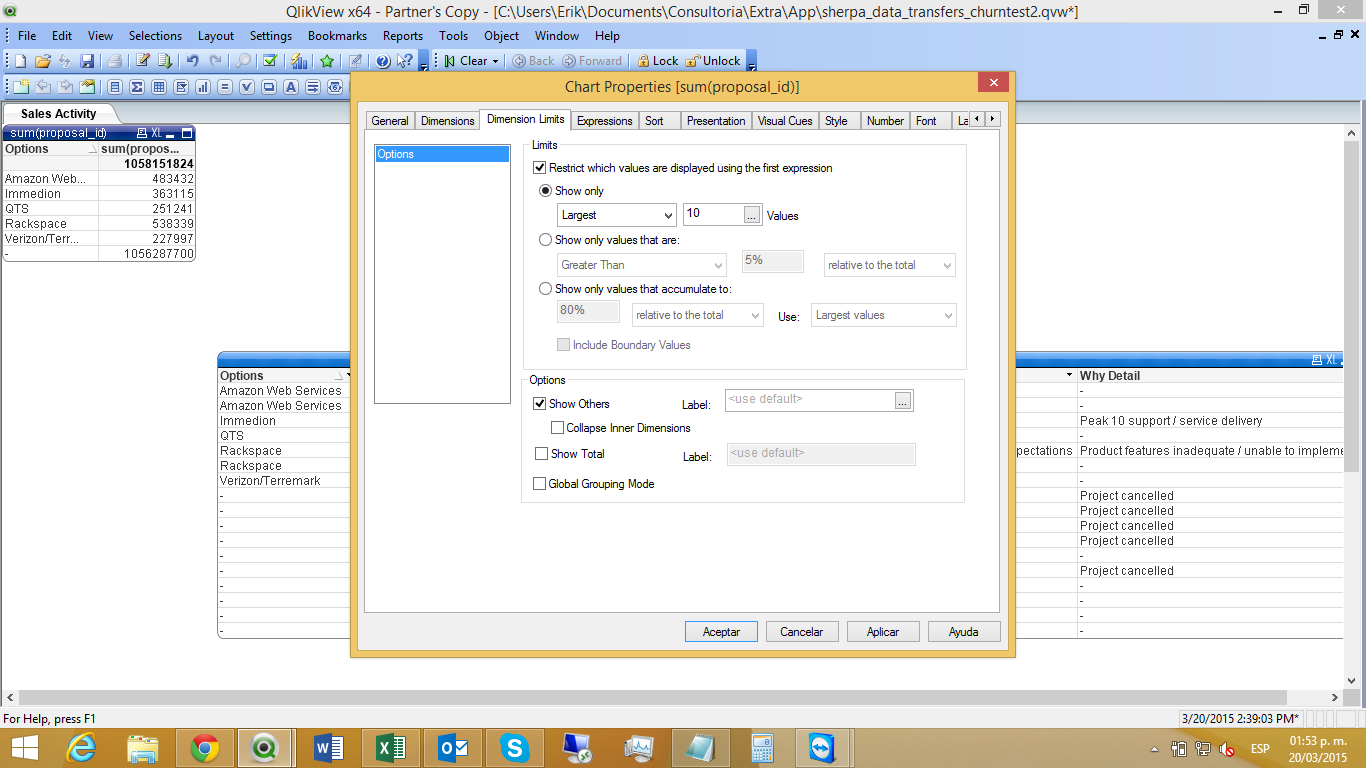1366x768 pixels.
Task: Switch to the Dimensions tab
Action: pos(448,121)
